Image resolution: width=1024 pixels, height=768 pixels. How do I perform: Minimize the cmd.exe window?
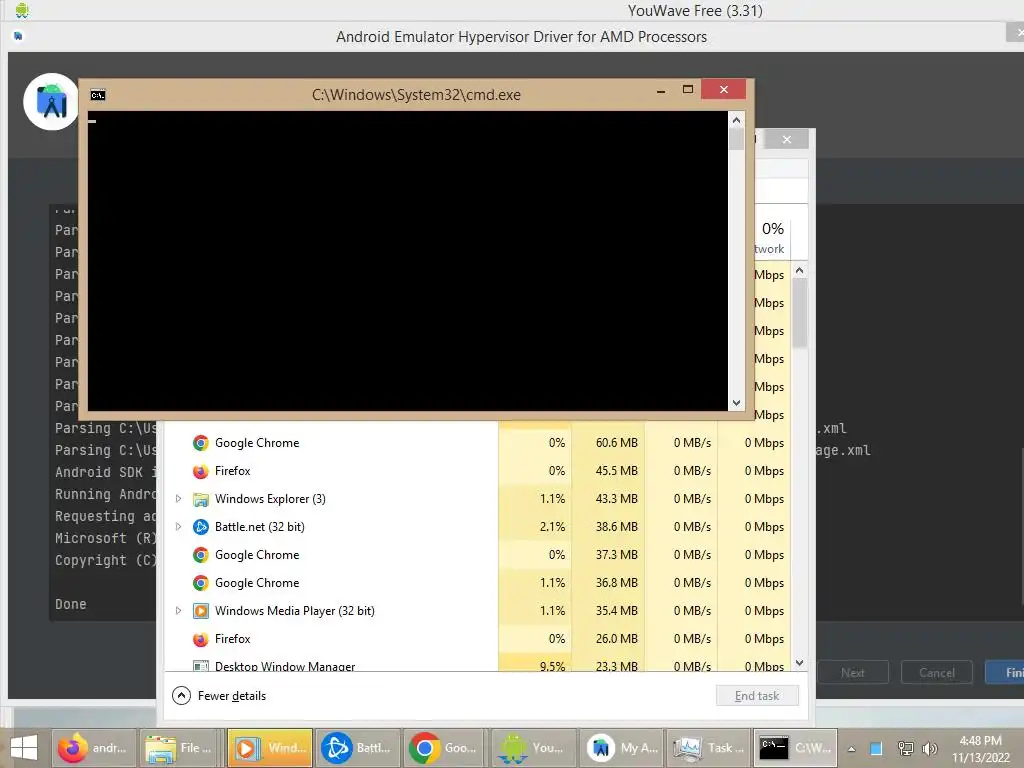661,91
